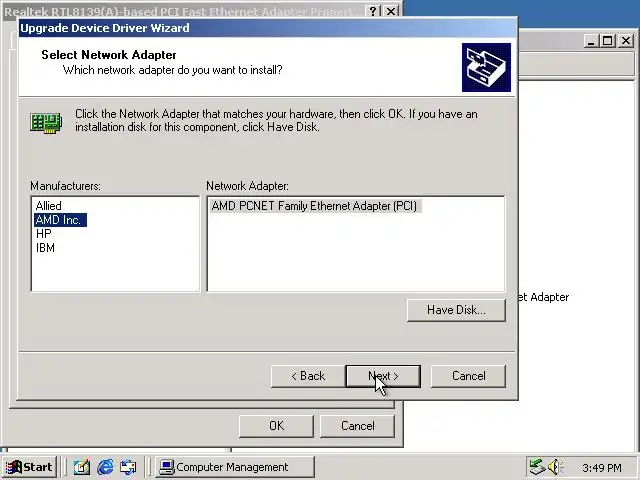Cancel the Realtek adapter properties dialog

coord(357,426)
